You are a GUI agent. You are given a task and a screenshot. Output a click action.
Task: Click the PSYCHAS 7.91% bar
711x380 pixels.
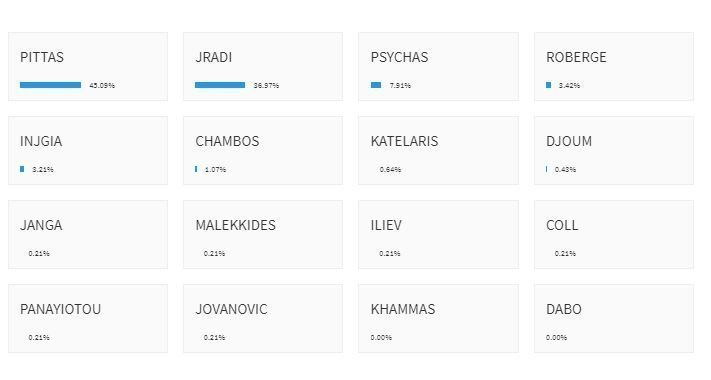376,85
